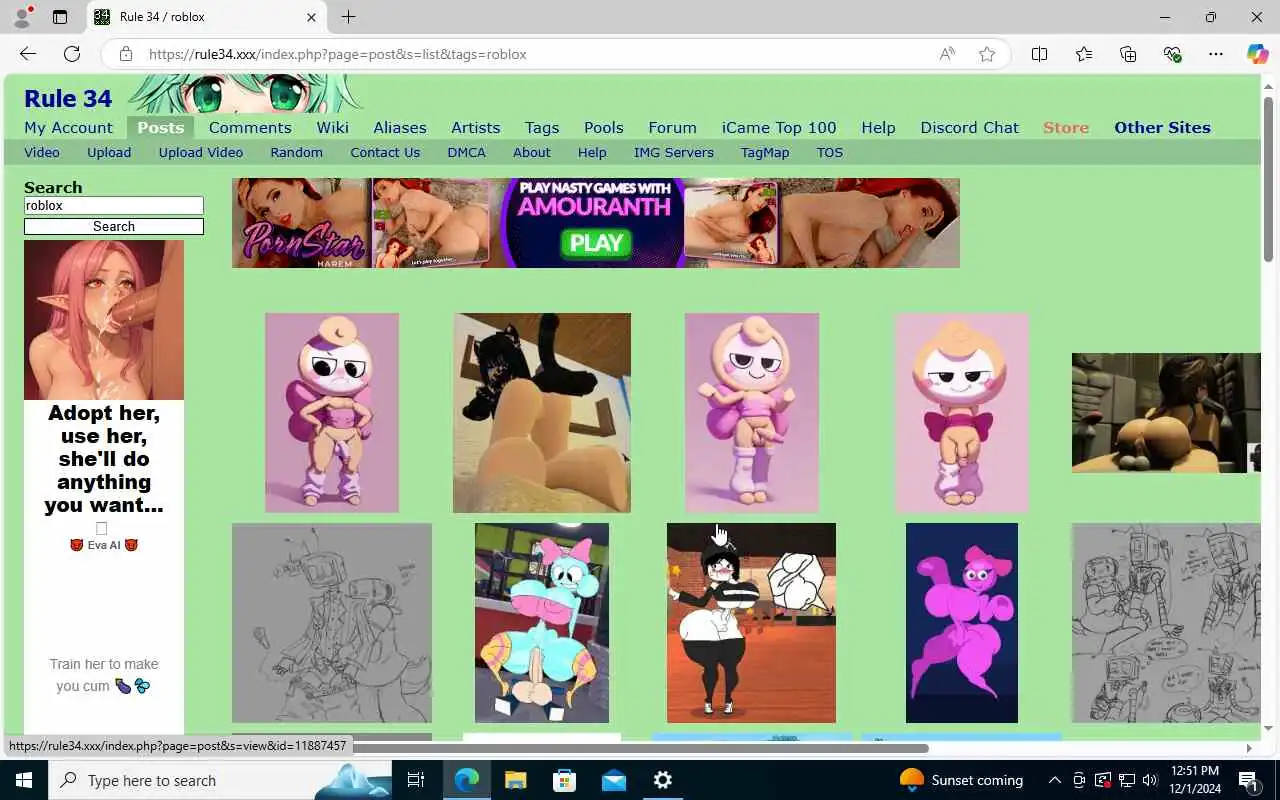
Task: Click the Upload link
Action: point(109,152)
